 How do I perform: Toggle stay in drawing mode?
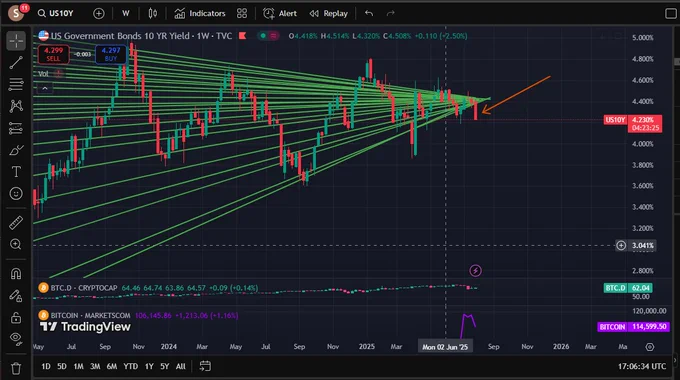pyautogui.click(x=16, y=296)
